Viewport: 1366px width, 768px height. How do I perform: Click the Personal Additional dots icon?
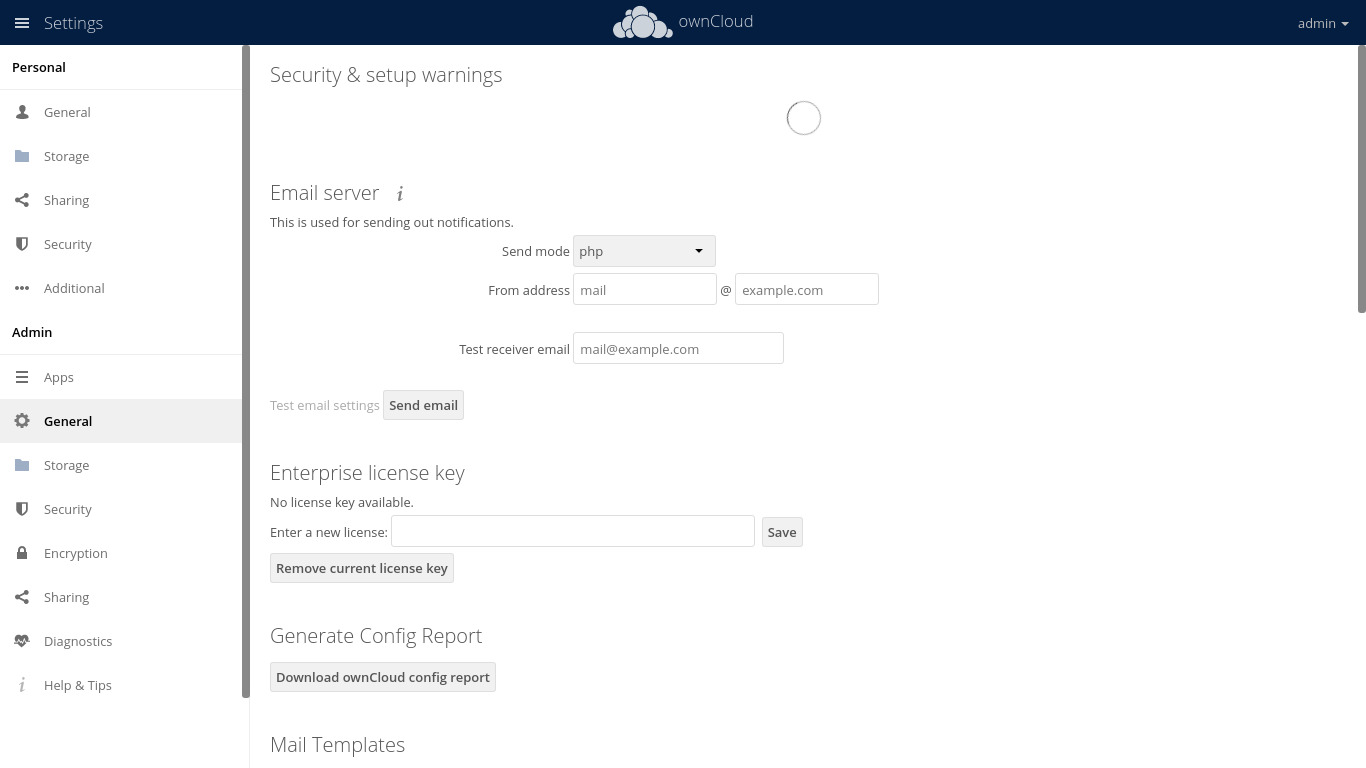(22, 288)
